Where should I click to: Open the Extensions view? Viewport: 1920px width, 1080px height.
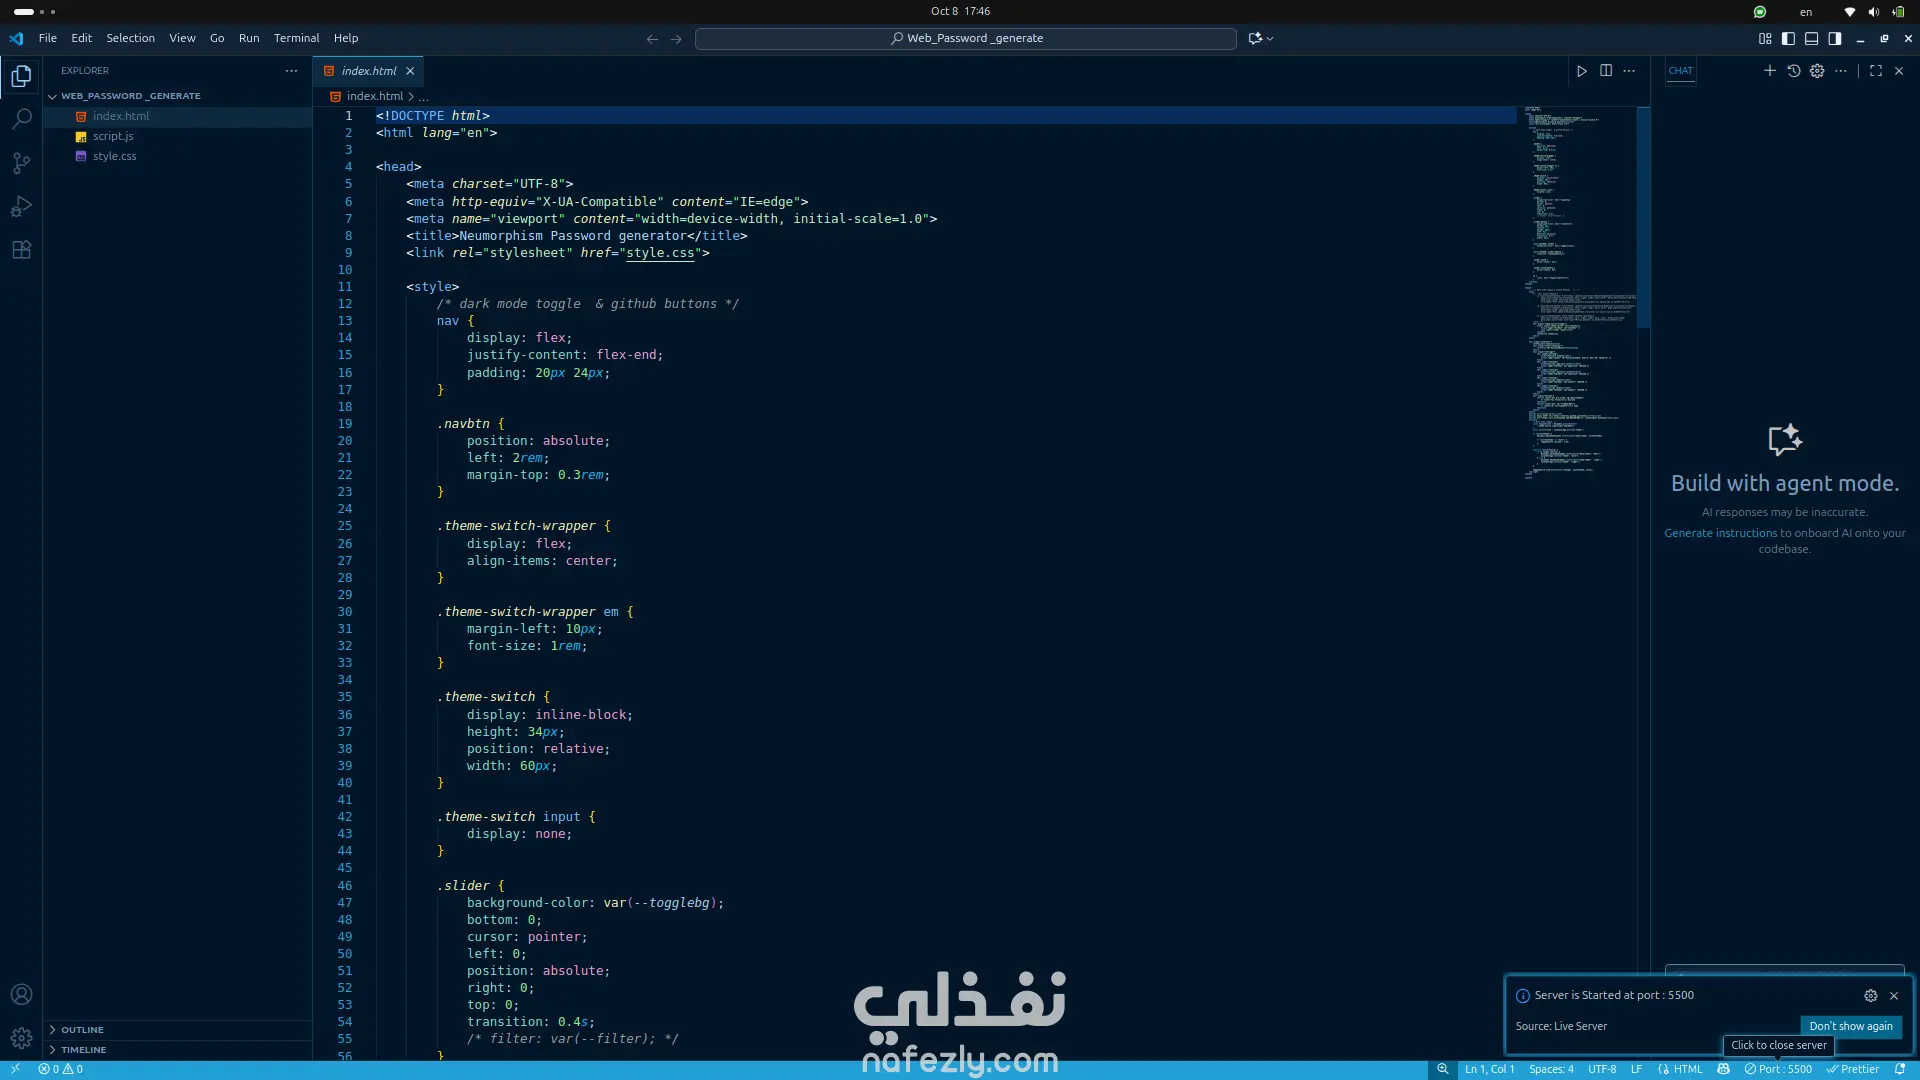21,250
